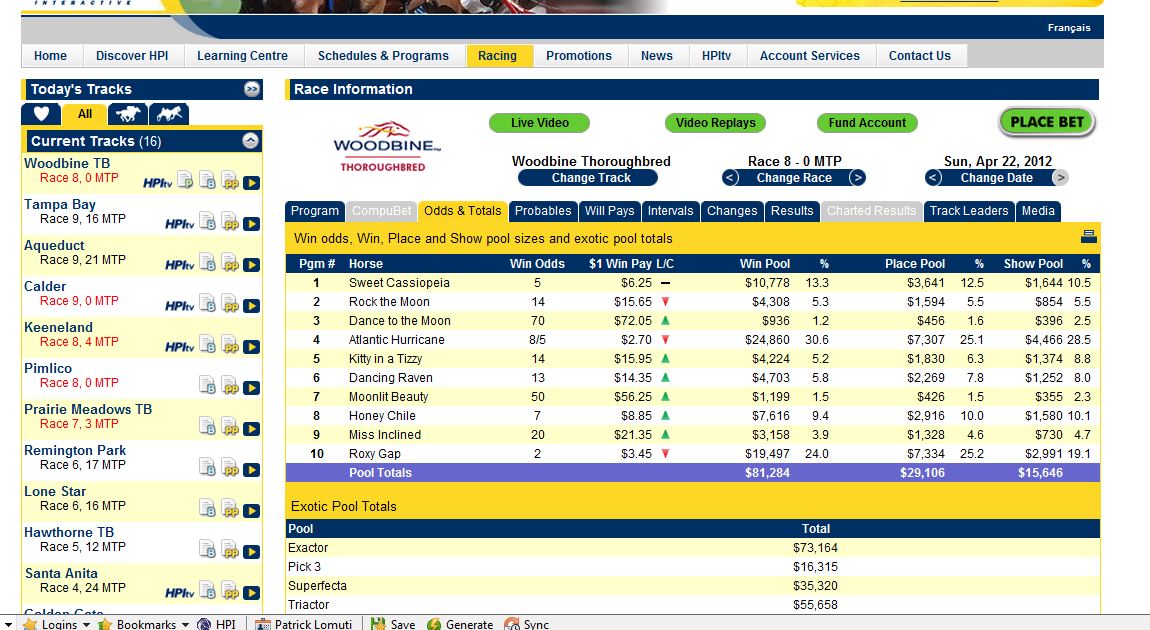
Task: Play live video for Woodbine TB
Action: (x=252, y=183)
